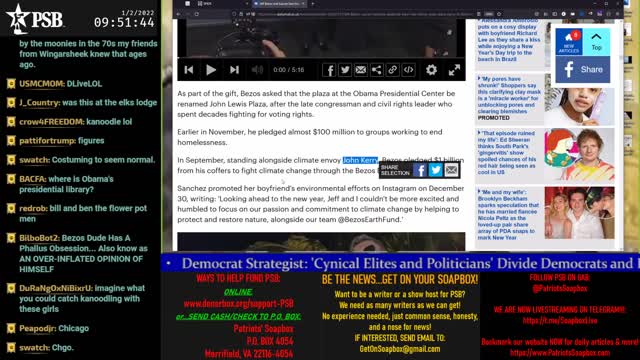Image resolution: width=640 pixels, height=360 pixels.
Task: Click the GetOnSoapbox@gmail.com email address
Action: [400, 349]
